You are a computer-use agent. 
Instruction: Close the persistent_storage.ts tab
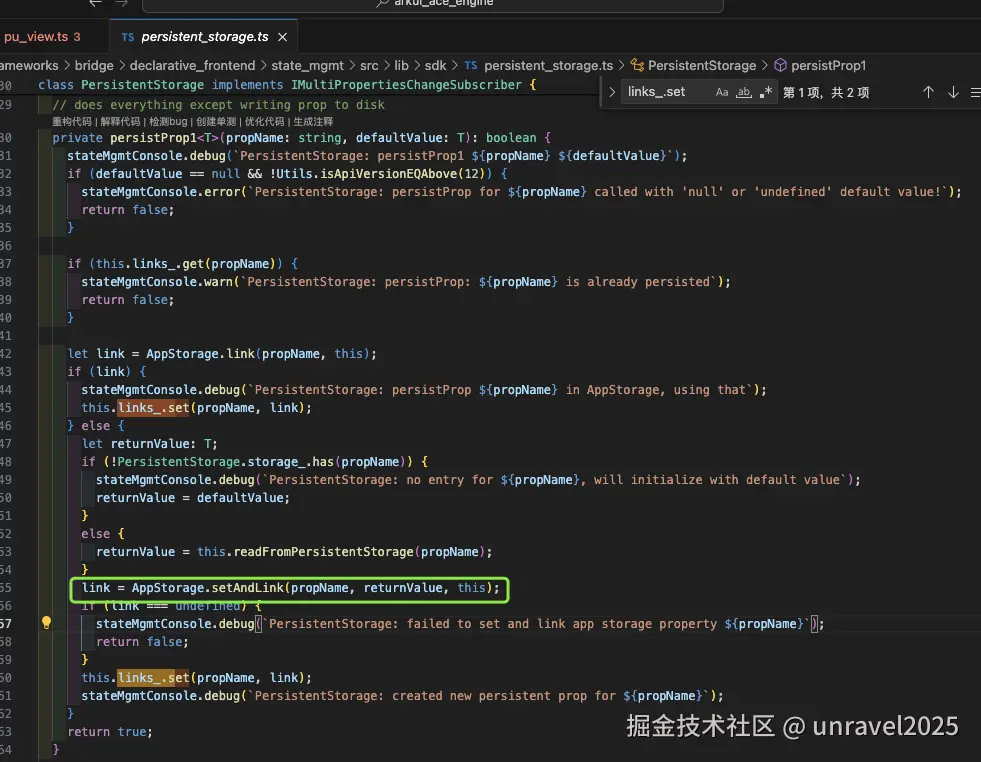pyautogui.click(x=283, y=37)
